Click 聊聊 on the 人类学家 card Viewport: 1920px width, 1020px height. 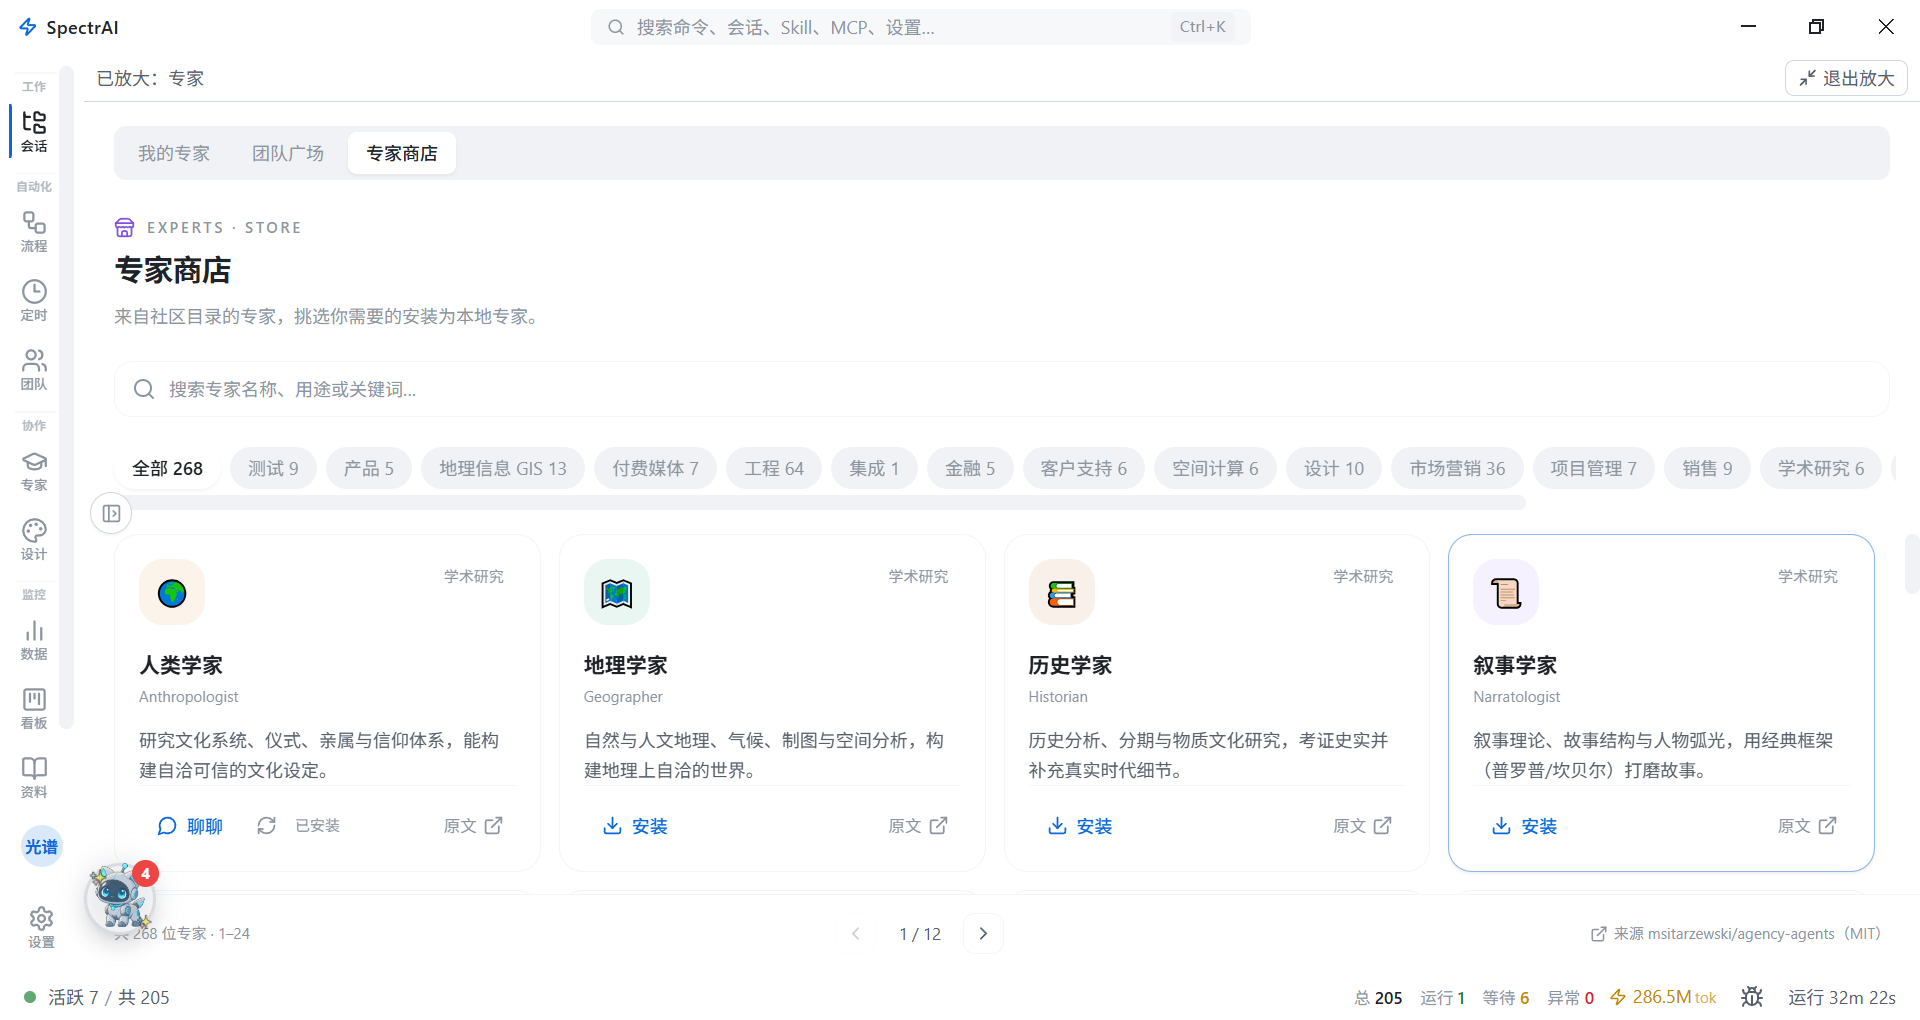click(190, 826)
